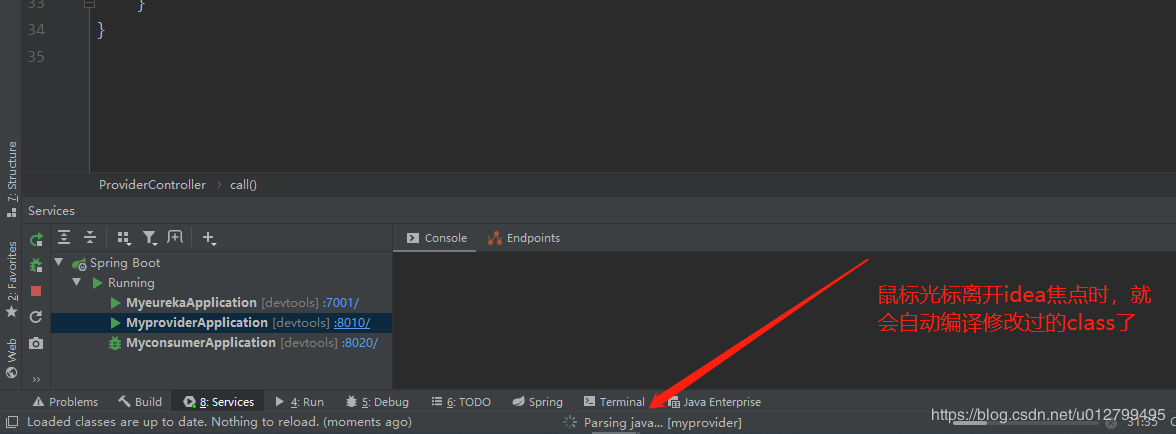This screenshot has height=434, width=1176.
Task: Open the Web side panel
Action: pos(11,359)
